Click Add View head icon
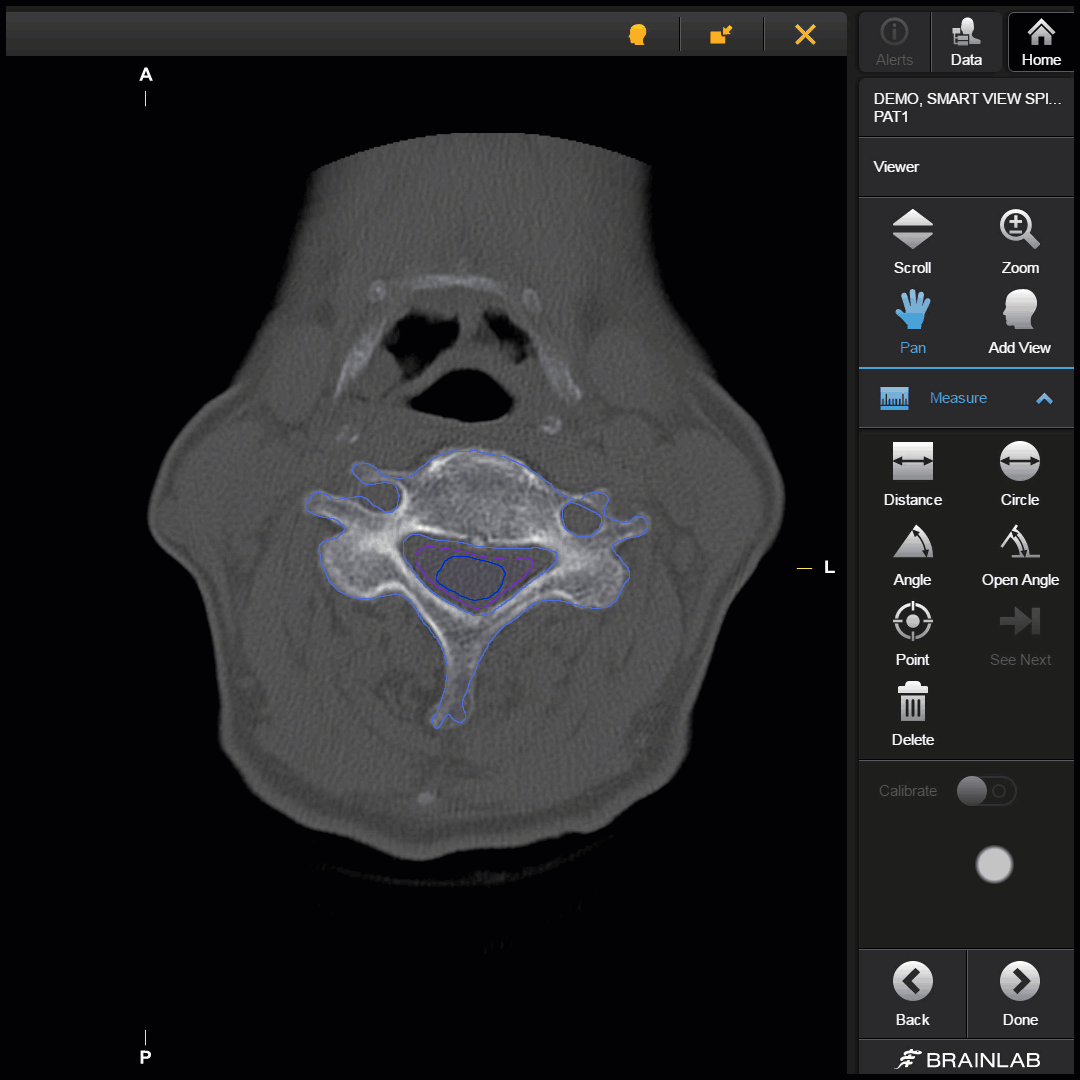Viewport: 1080px width, 1080px height. click(x=1019, y=322)
